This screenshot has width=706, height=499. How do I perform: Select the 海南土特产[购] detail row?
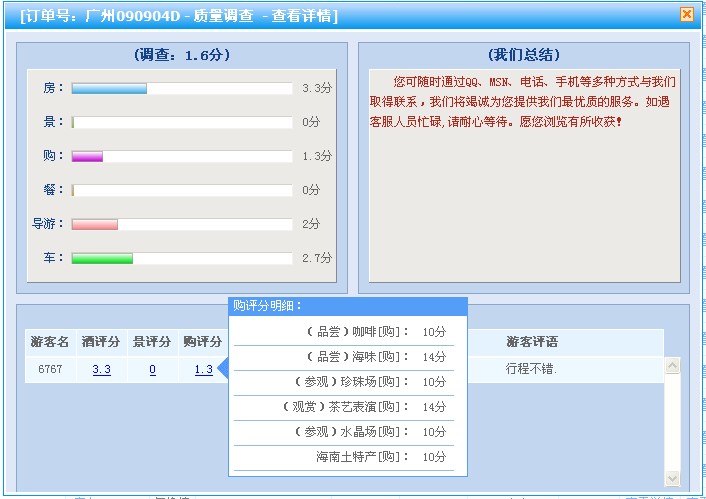click(343, 457)
